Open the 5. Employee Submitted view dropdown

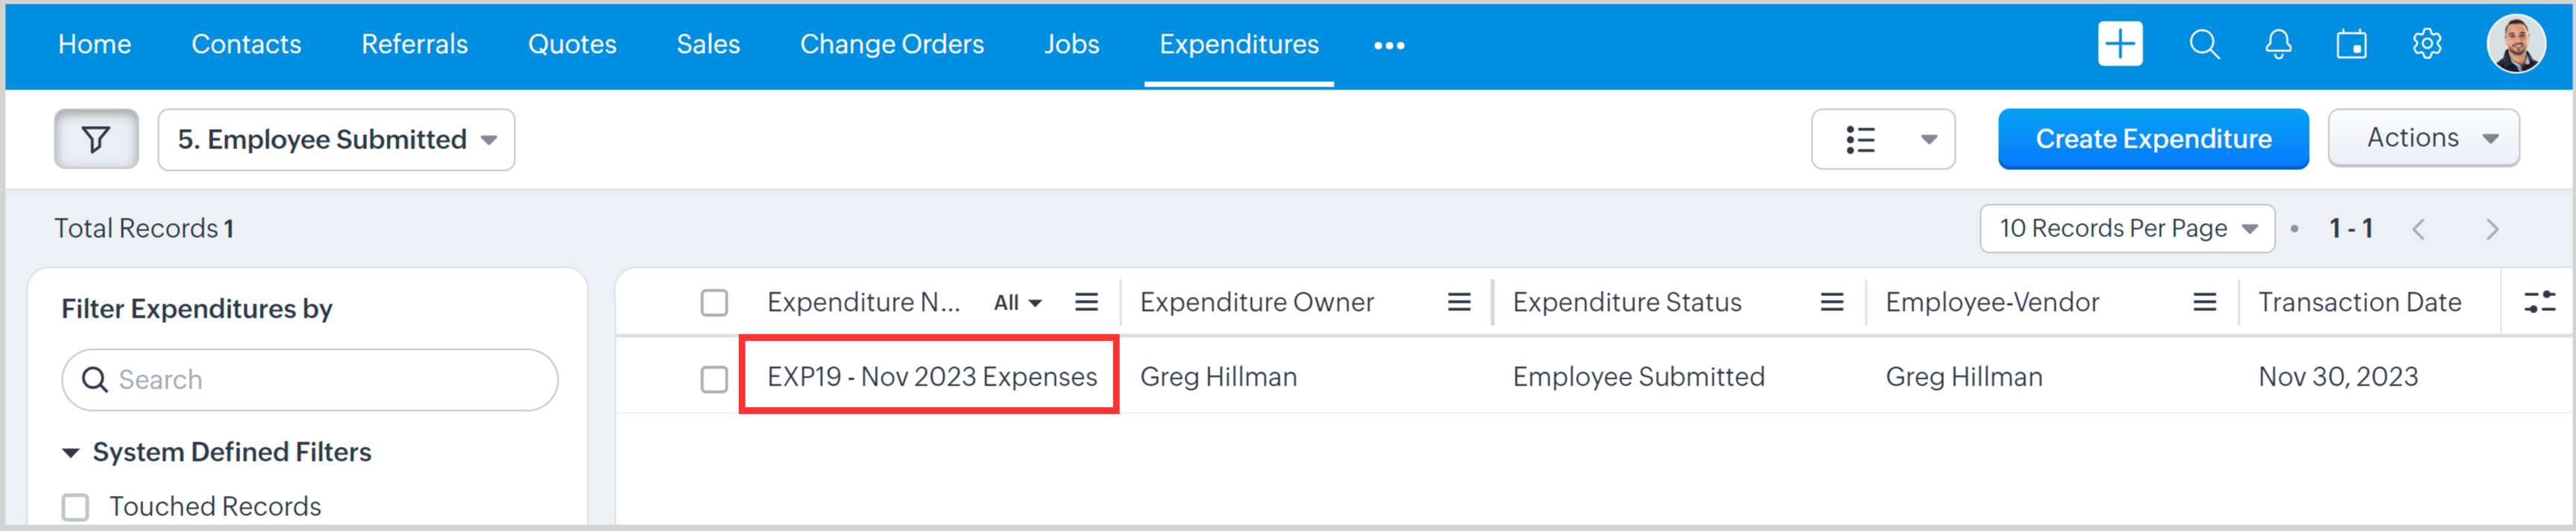[x=336, y=139]
